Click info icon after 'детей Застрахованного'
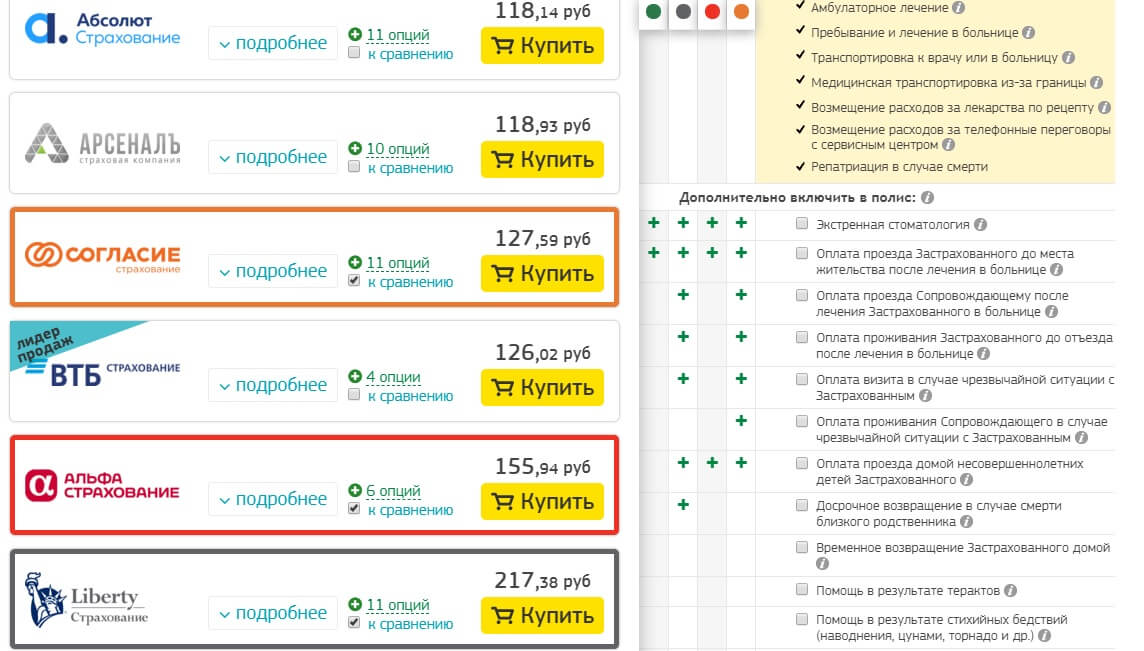The image size is (1144, 651). pos(967,479)
